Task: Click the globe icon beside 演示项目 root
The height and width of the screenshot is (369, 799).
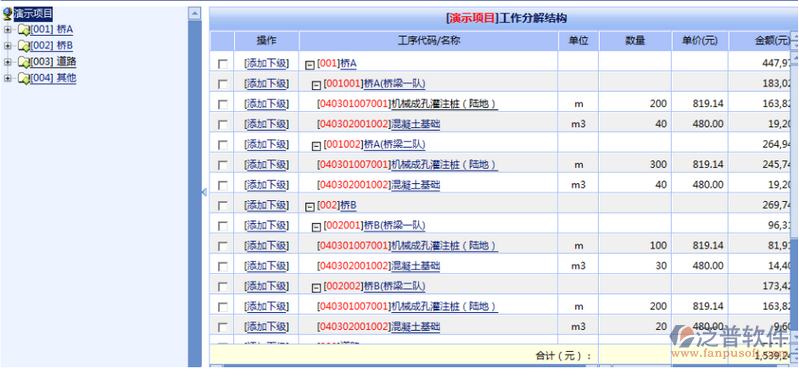Action: click(7, 14)
